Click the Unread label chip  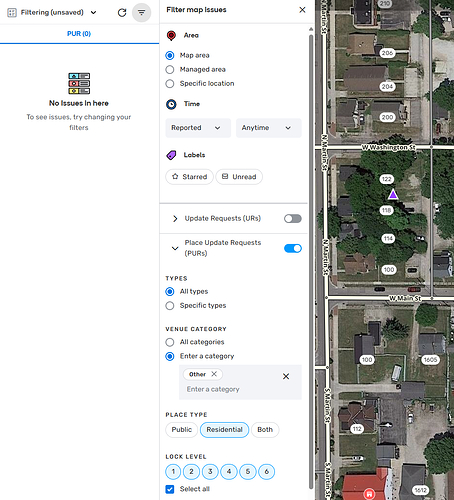click(239, 177)
